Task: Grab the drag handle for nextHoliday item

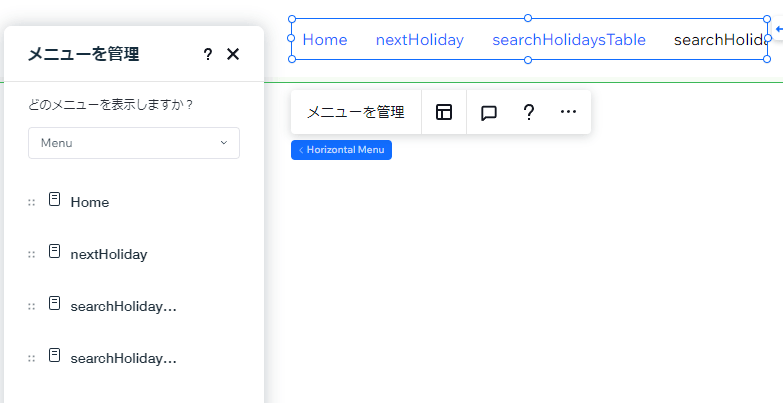Action: pyautogui.click(x=31, y=254)
